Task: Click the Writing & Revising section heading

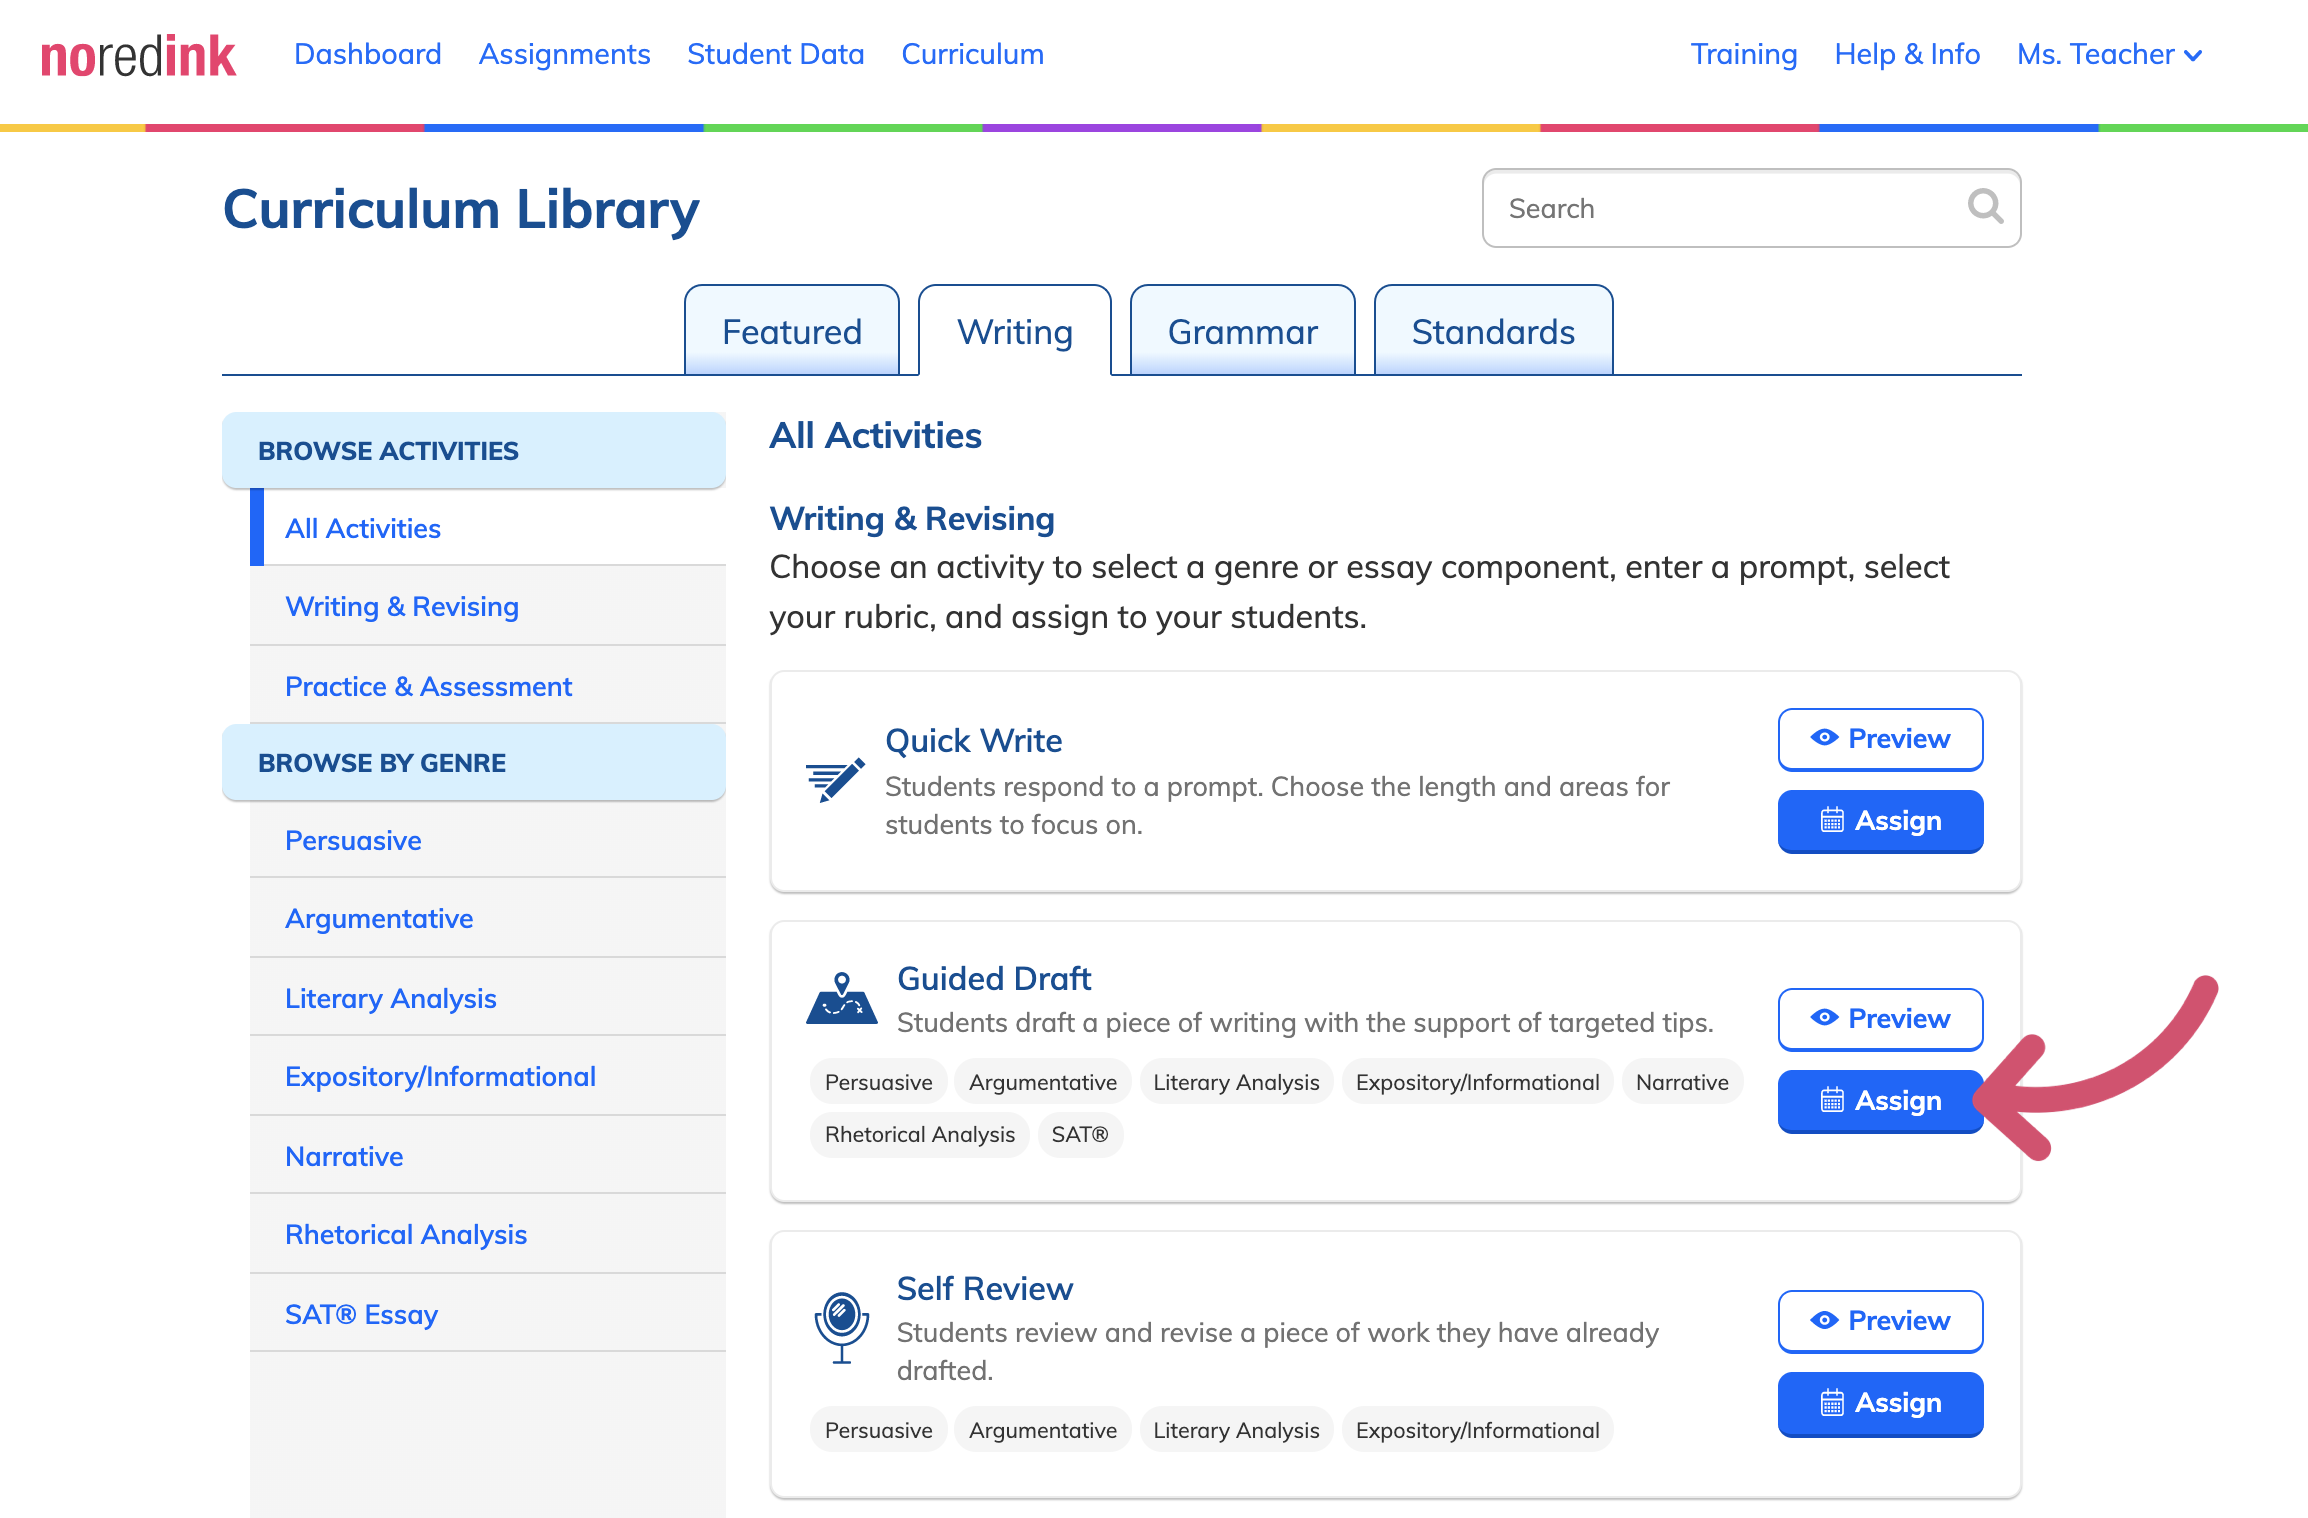Action: (x=912, y=518)
